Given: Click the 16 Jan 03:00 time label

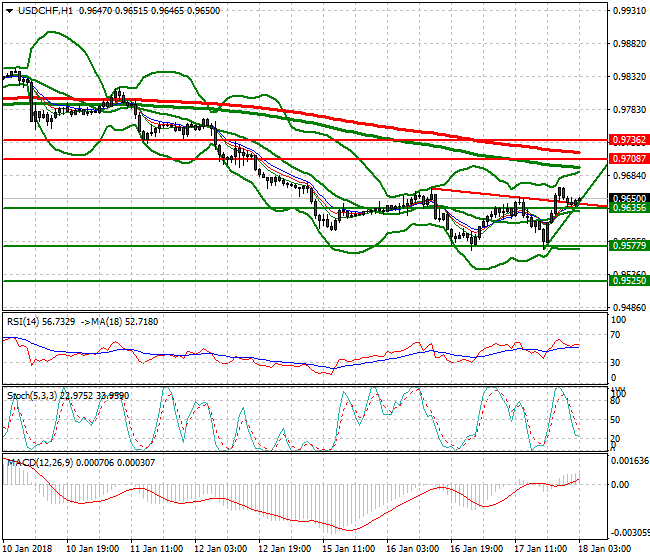Looking at the screenshot, I should click(x=413, y=549).
